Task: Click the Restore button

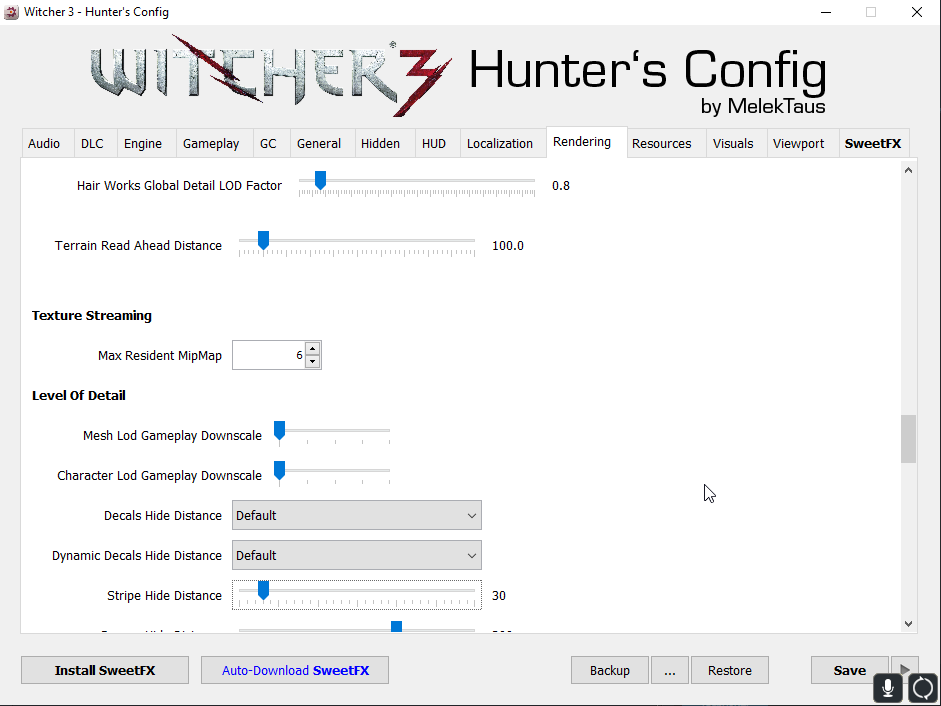Action: pyautogui.click(x=730, y=670)
